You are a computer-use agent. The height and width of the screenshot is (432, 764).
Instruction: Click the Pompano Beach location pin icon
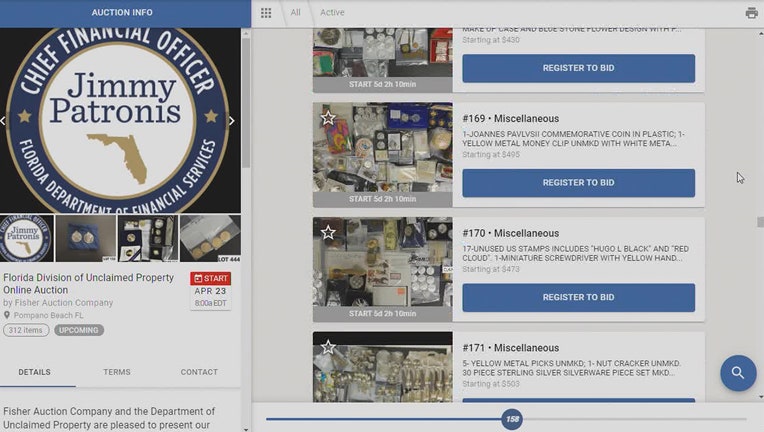click(x=7, y=315)
